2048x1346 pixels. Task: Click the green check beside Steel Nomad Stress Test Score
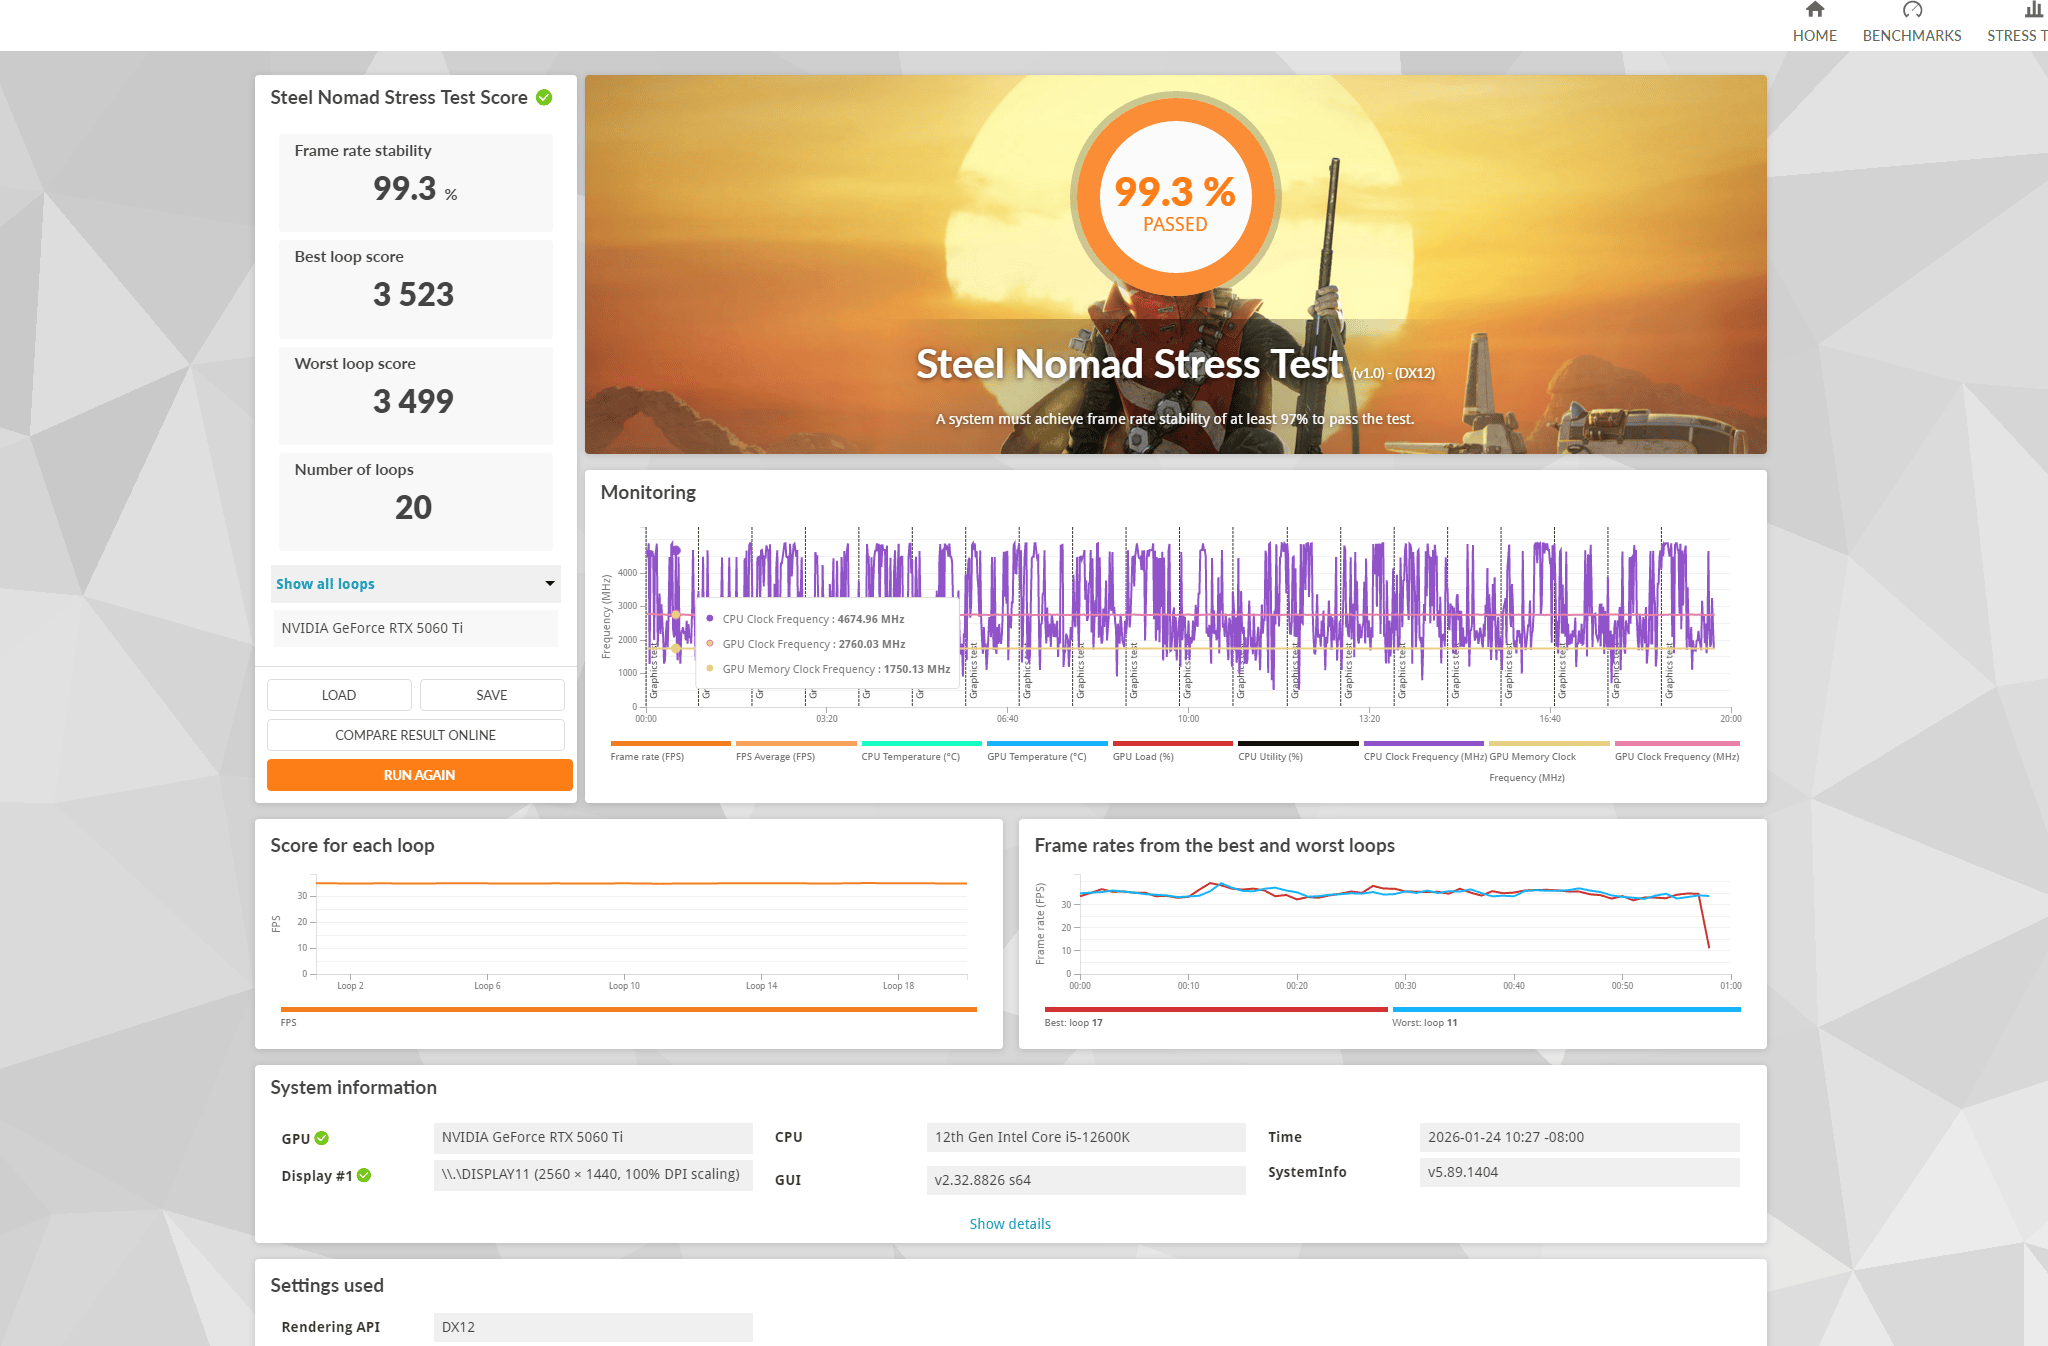[544, 97]
